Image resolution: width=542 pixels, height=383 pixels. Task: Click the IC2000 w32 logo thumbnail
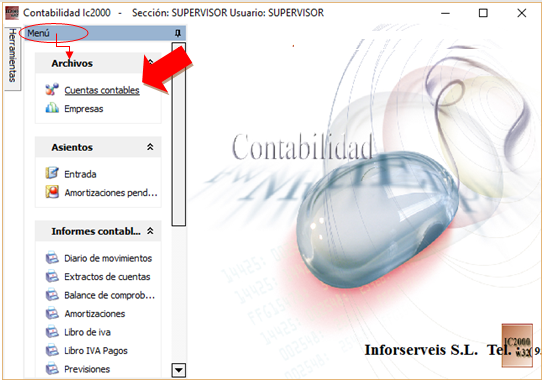point(517,345)
